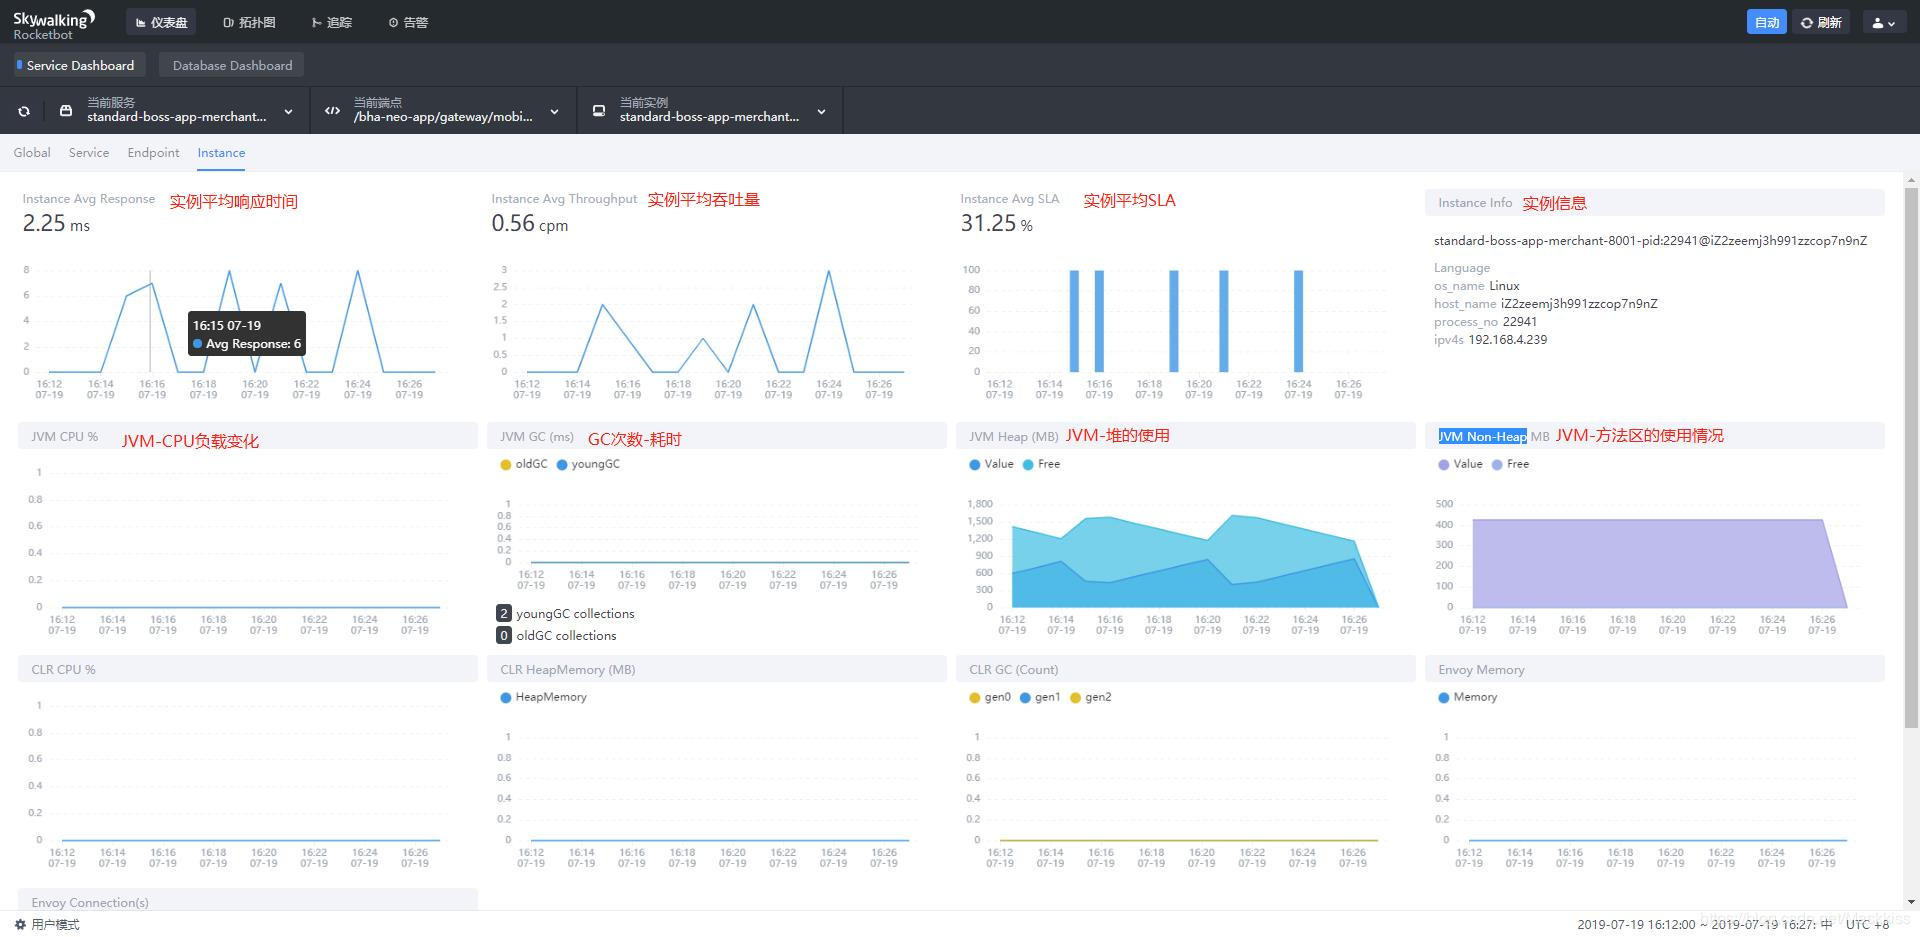Click the UTC +8 timezone setting

[x=1867, y=925]
